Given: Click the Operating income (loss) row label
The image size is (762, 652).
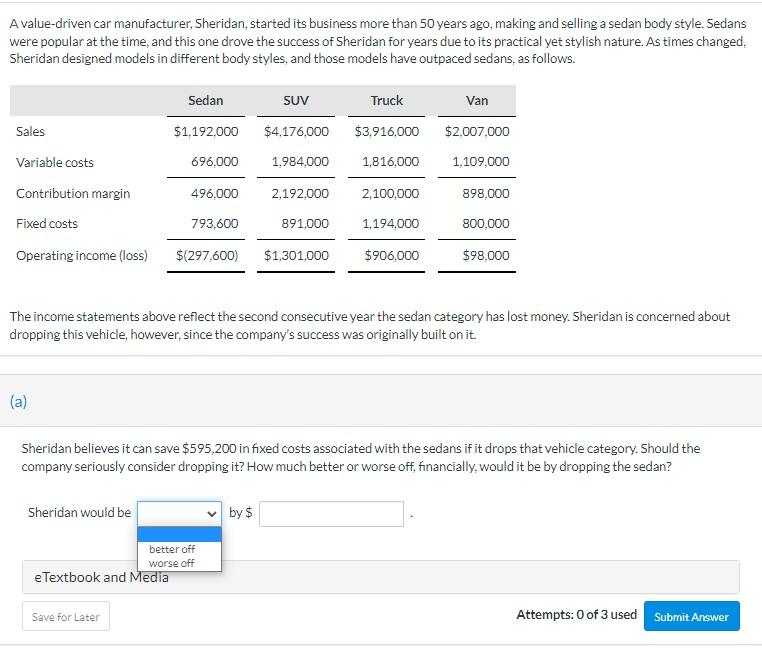Looking at the screenshot, I should pyautogui.click(x=82, y=256).
